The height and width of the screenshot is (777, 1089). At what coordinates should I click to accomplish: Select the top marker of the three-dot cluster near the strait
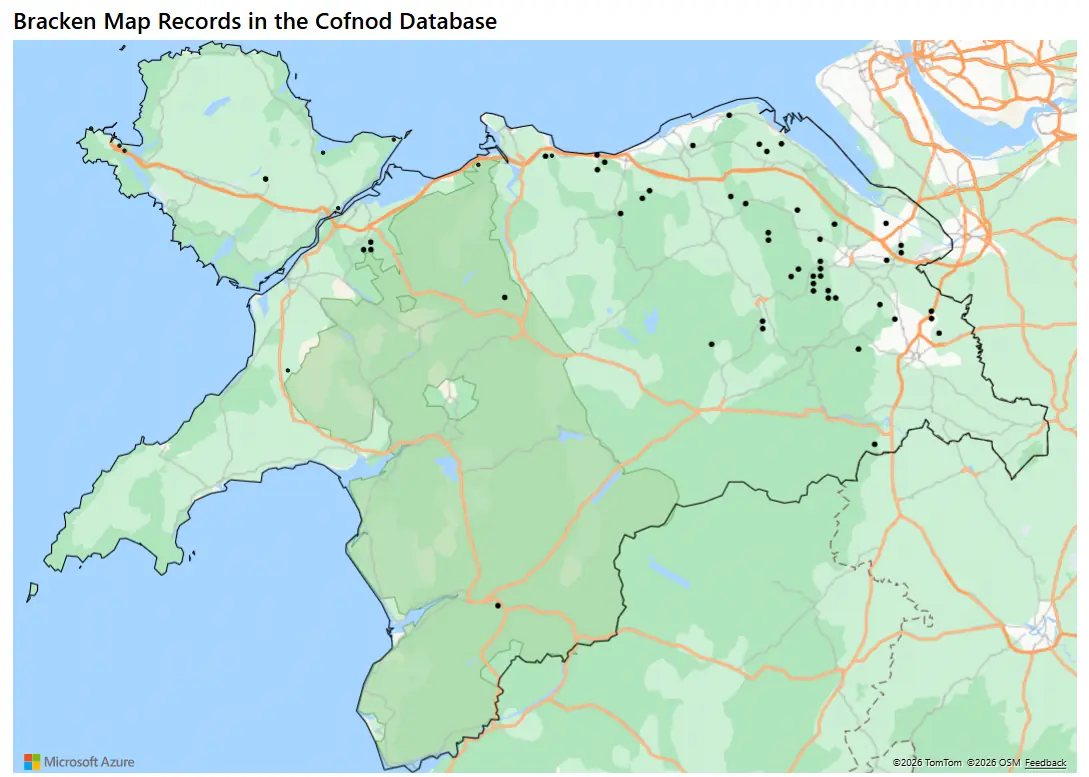click(x=370, y=242)
